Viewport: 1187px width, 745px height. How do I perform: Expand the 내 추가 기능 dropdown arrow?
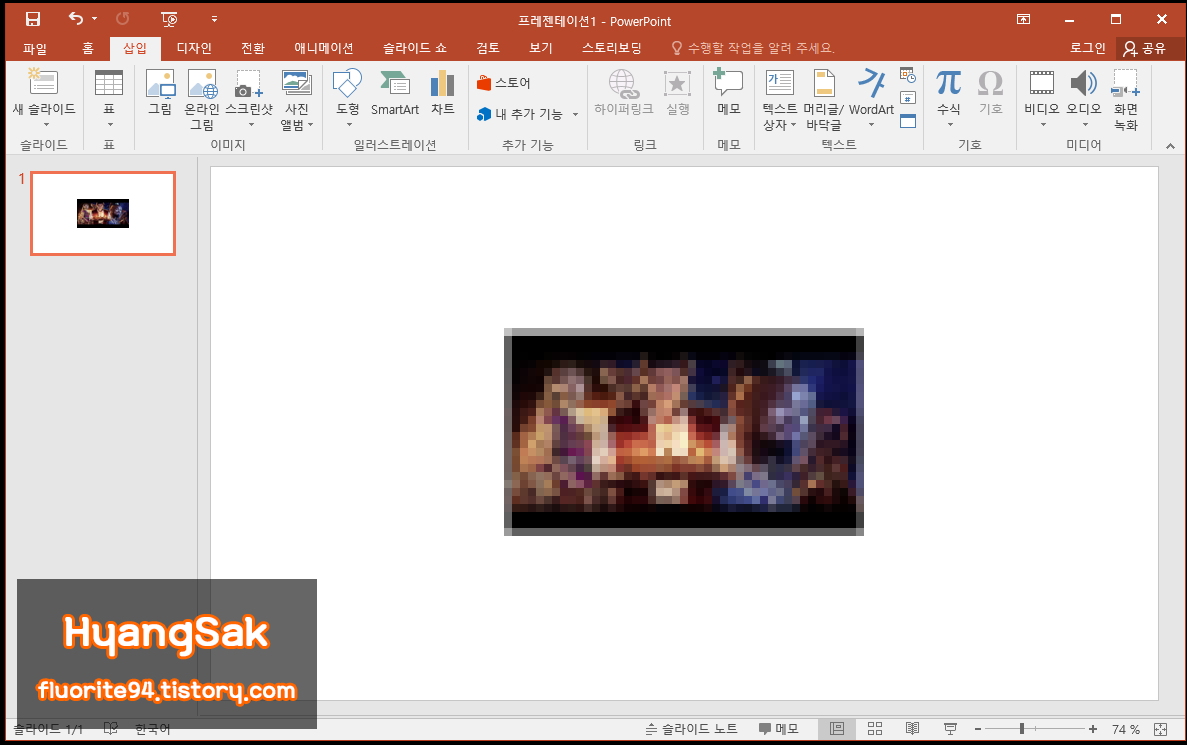pyautogui.click(x=575, y=114)
